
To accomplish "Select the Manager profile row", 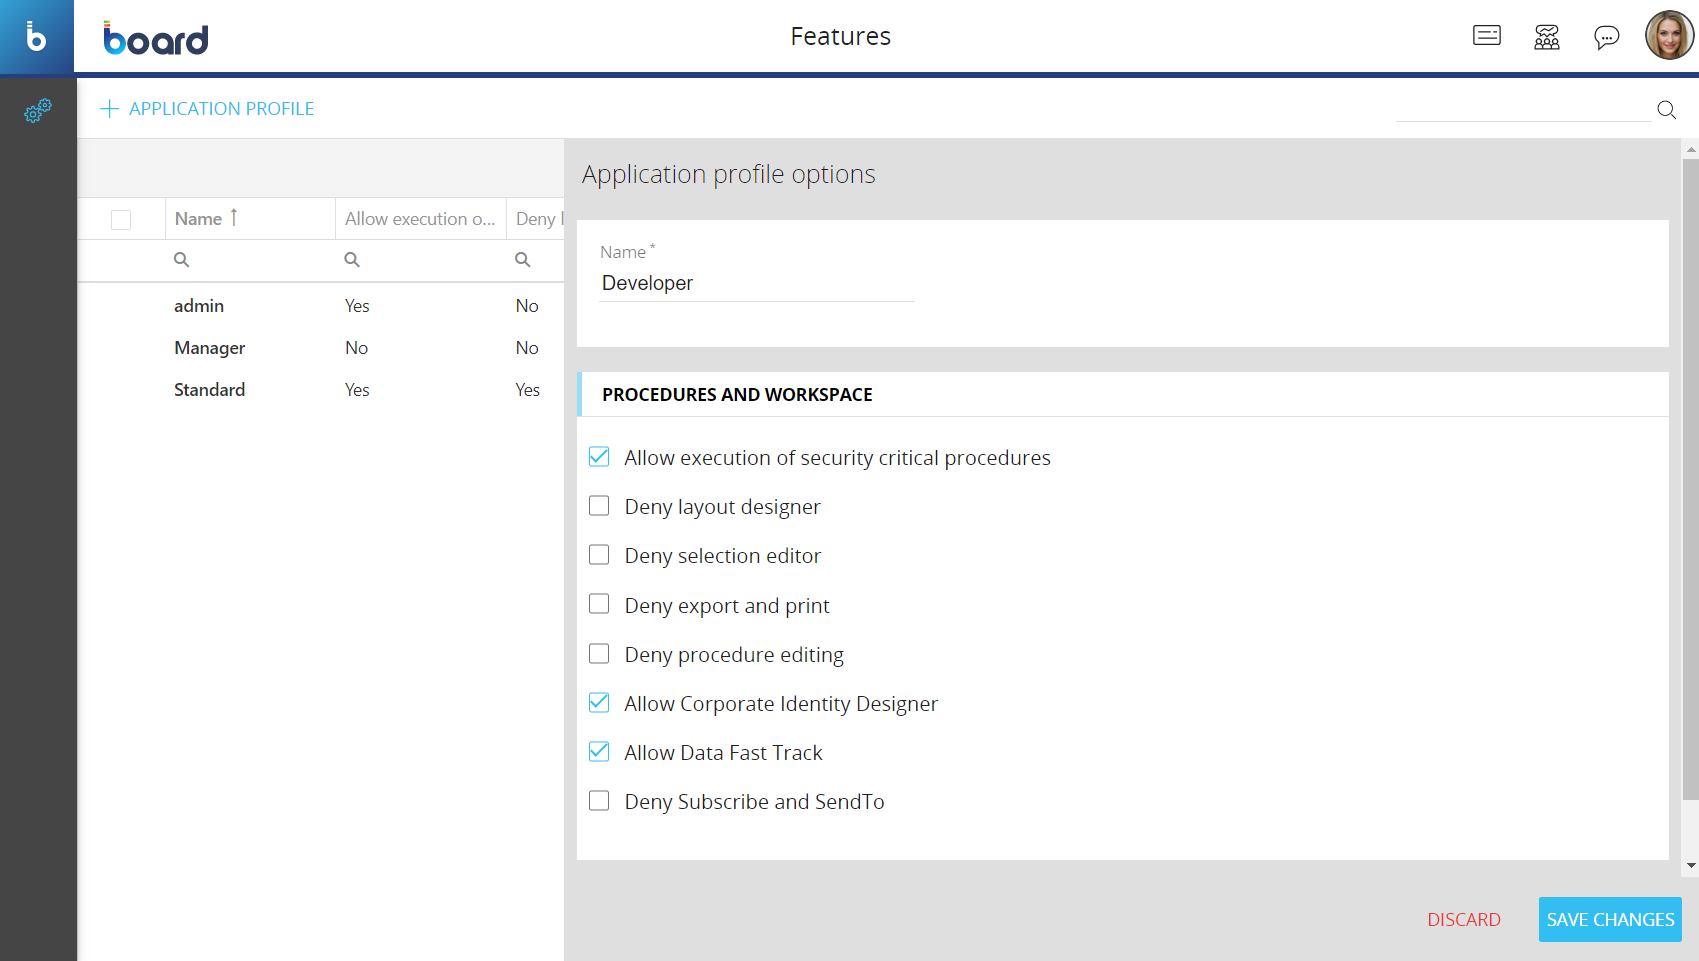I will 210,348.
